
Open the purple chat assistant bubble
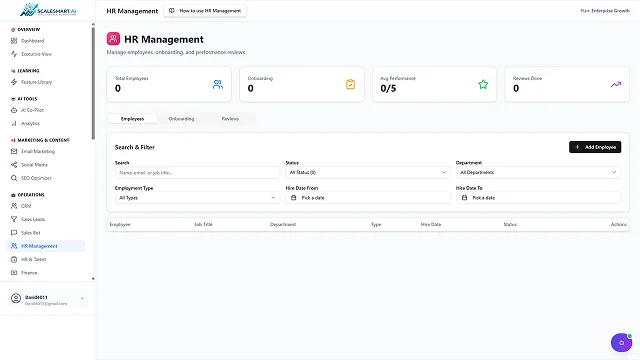coord(621,342)
